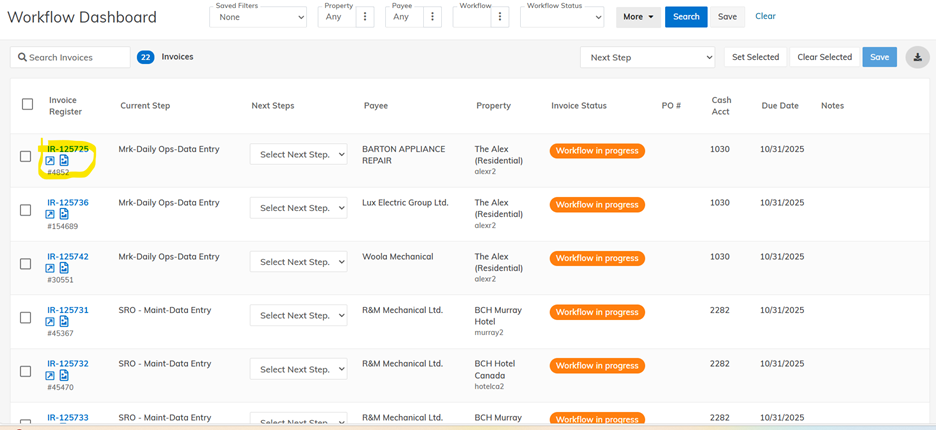Open the Next Step bulk dropdown
Viewport: 936px width, 430px height.
coord(648,57)
